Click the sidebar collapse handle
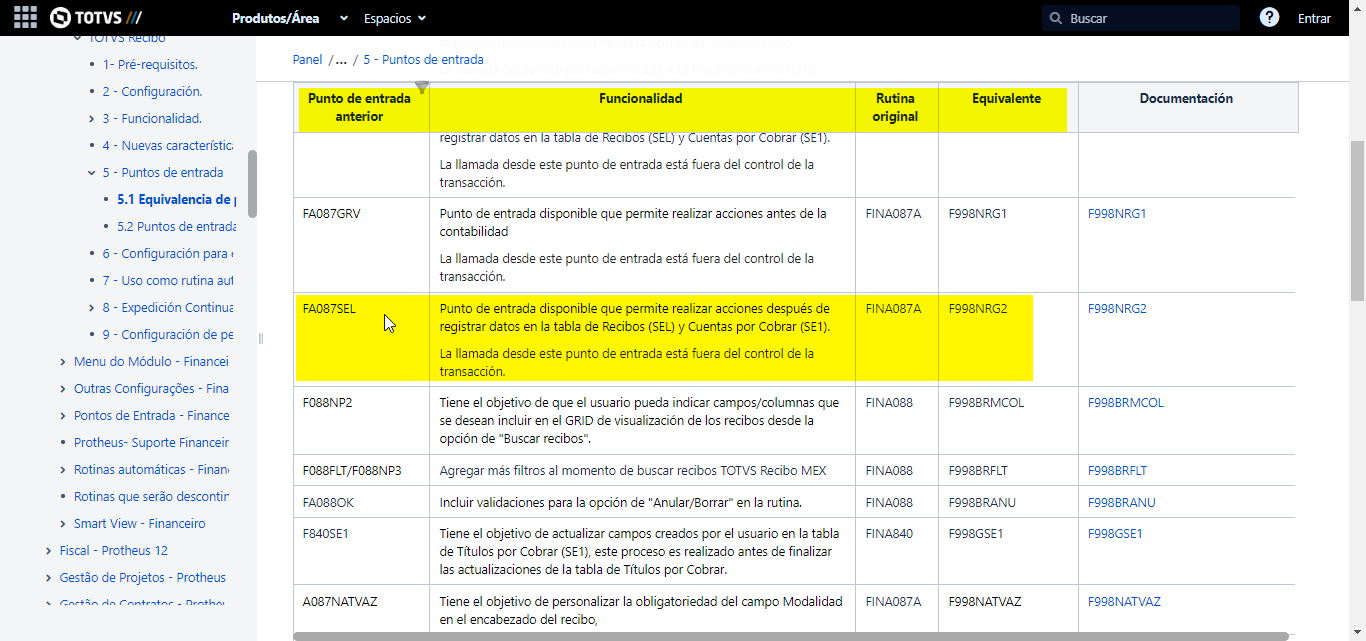 pos(260,338)
